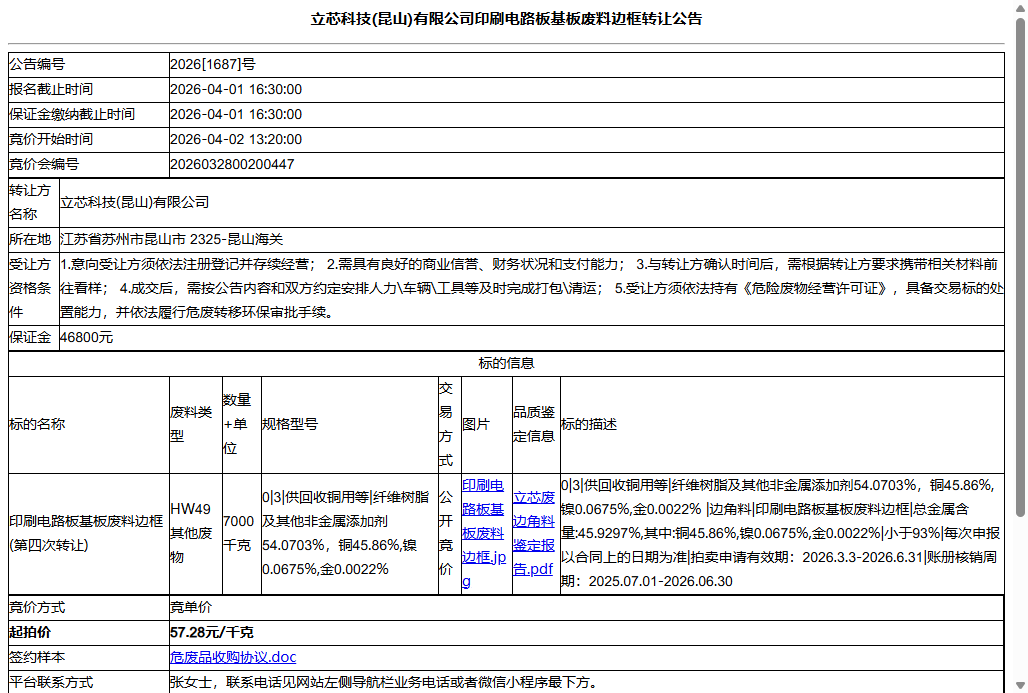Click the scrollbar up arrow
This screenshot has height=693, width=1028.
pyautogui.click(x=1019, y=10)
